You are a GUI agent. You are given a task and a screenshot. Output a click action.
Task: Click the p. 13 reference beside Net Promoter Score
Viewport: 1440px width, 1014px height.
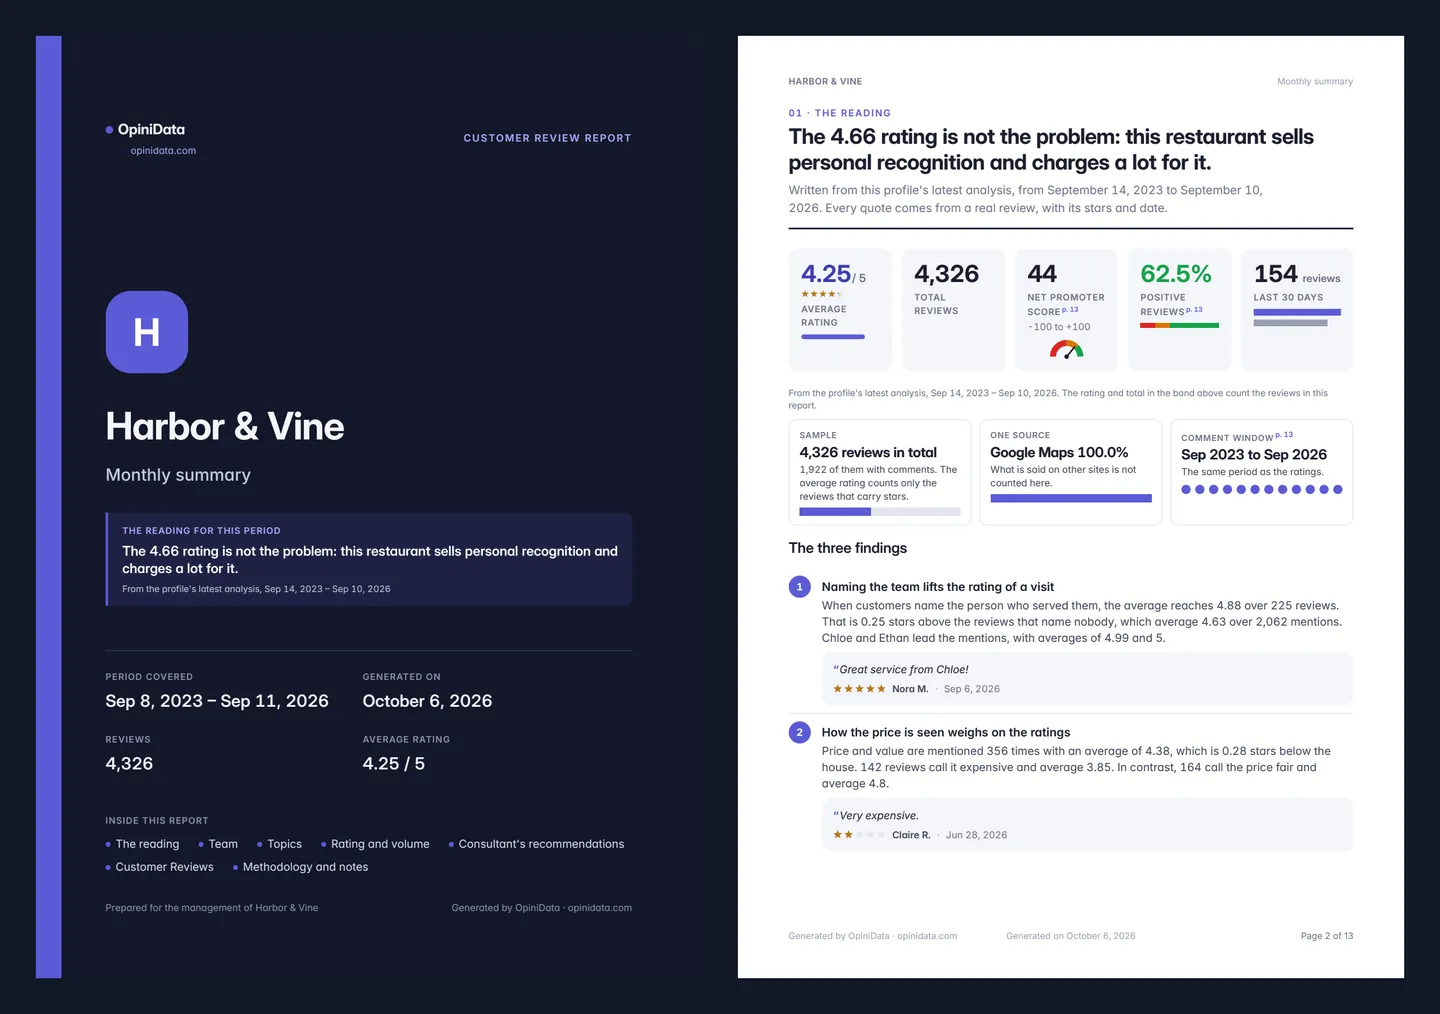point(1070,310)
